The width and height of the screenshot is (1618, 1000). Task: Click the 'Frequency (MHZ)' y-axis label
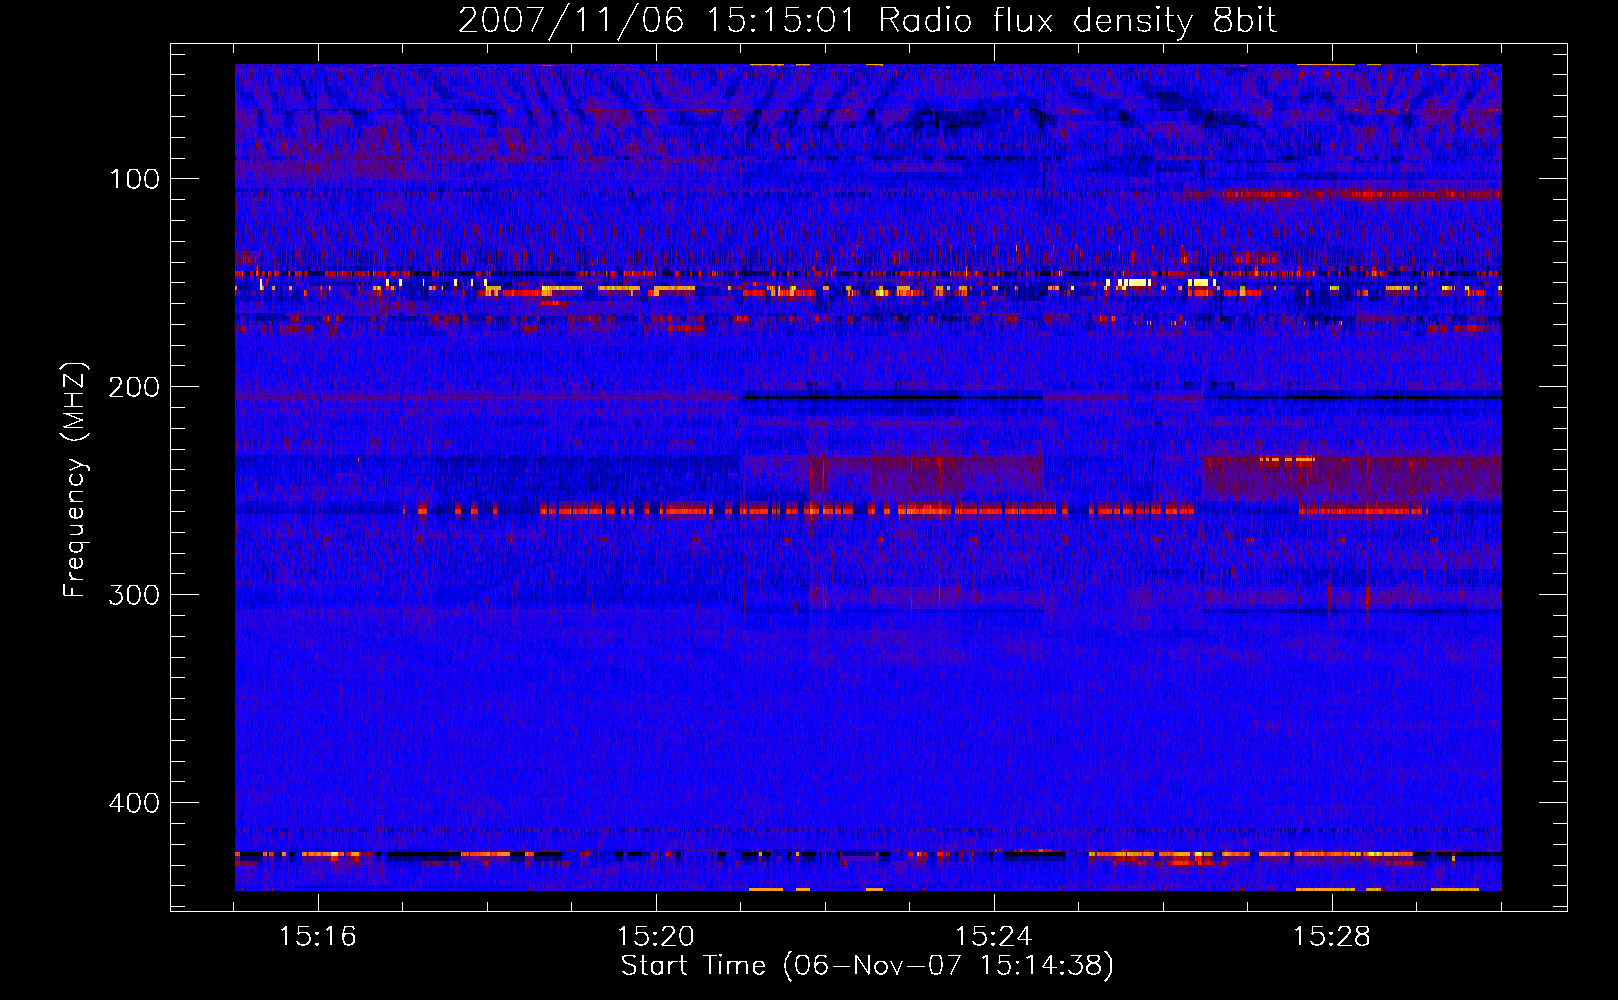click(x=75, y=480)
